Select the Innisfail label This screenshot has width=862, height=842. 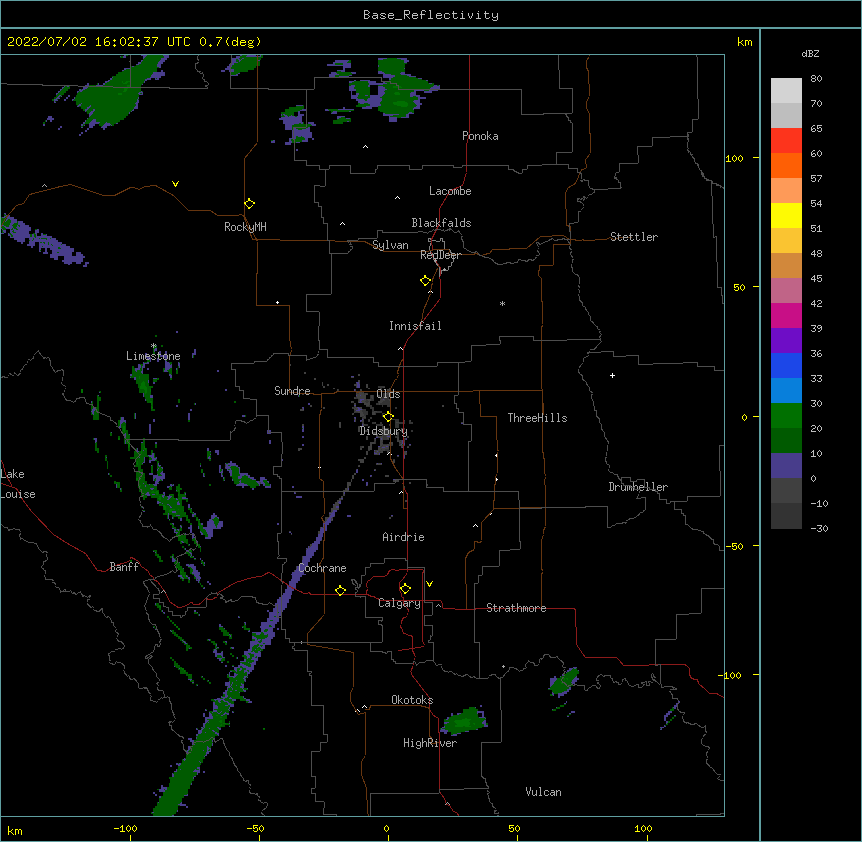pyautogui.click(x=415, y=326)
